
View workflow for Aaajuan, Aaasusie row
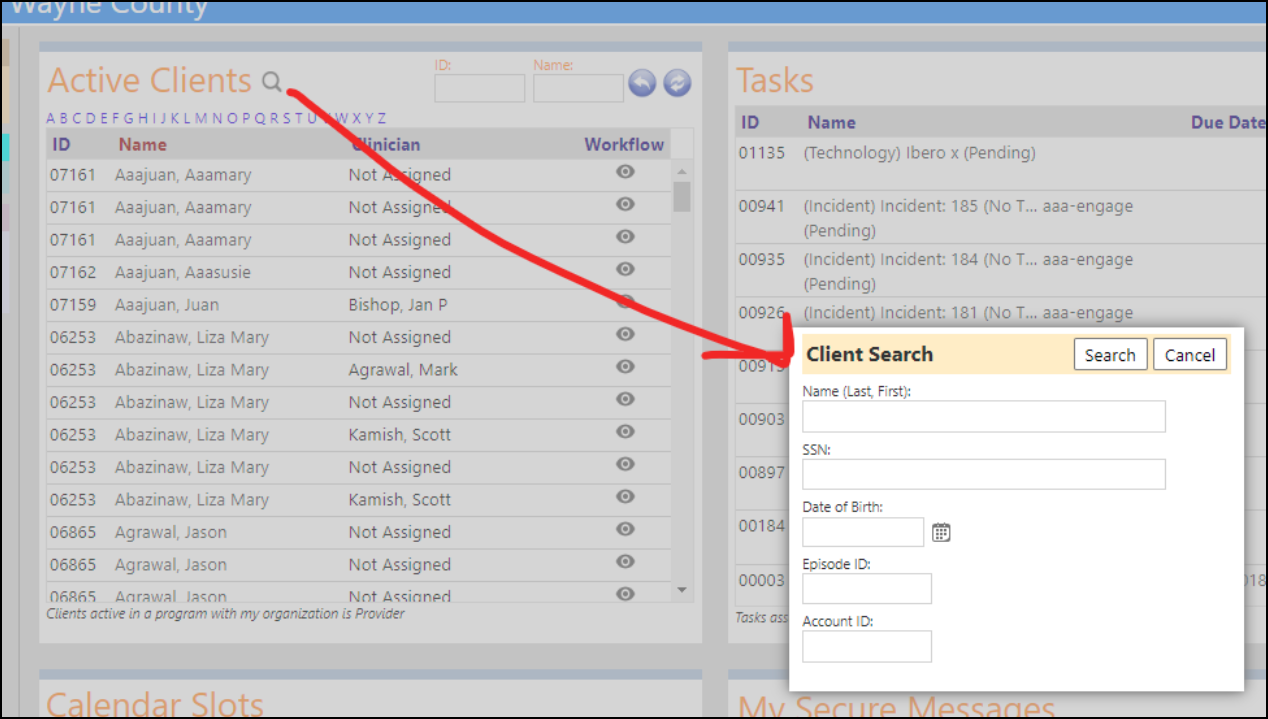point(625,270)
